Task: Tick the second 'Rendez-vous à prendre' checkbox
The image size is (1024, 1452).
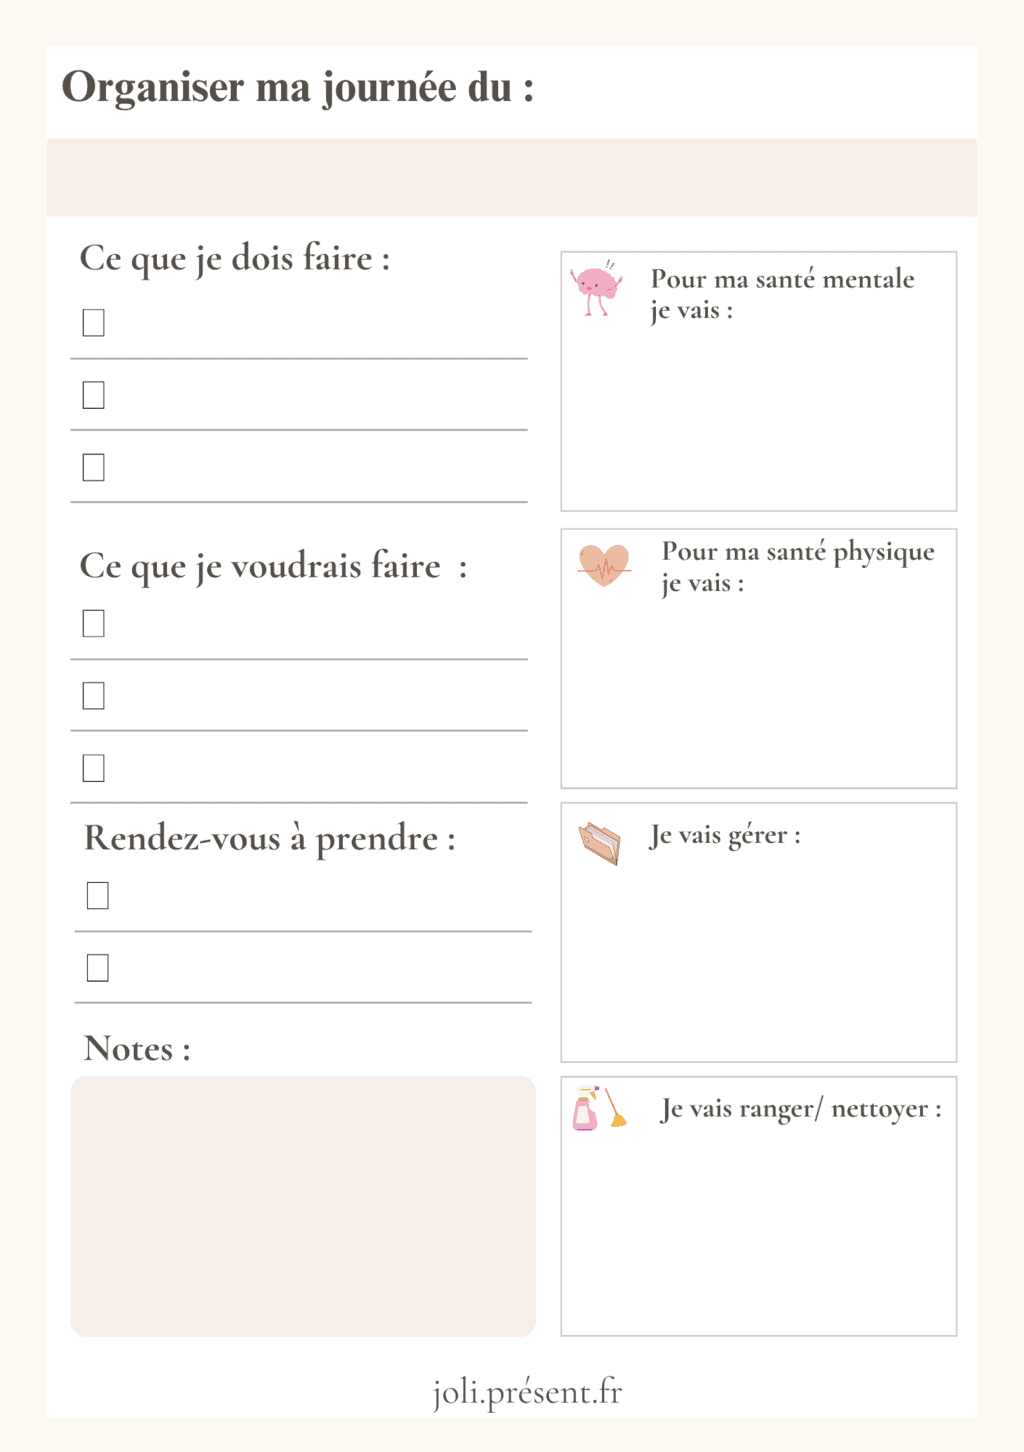Action: 98,968
